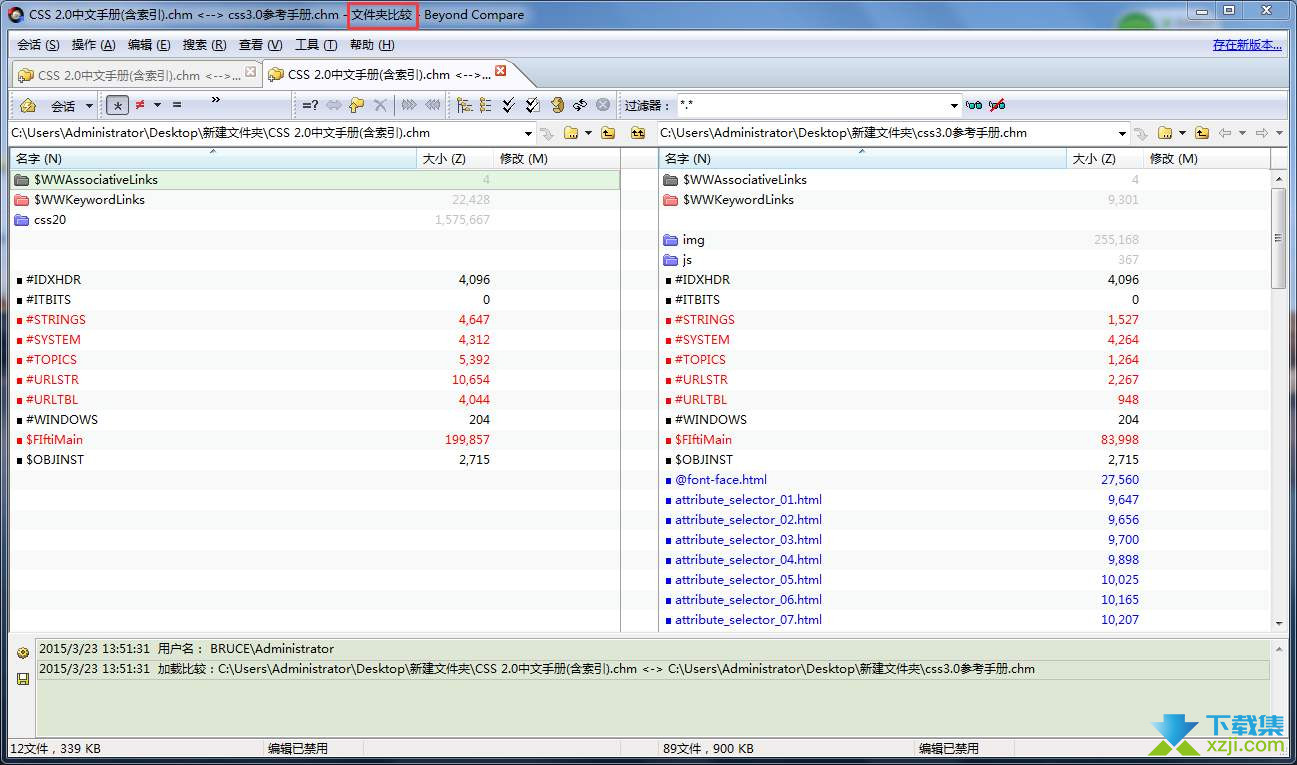Switch to the first session tab
This screenshot has width=1297, height=765.
[137, 75]
